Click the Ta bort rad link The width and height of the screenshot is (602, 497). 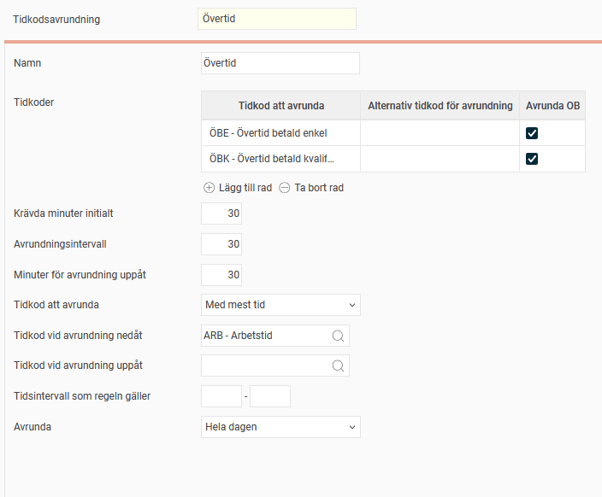click(320, 188)
